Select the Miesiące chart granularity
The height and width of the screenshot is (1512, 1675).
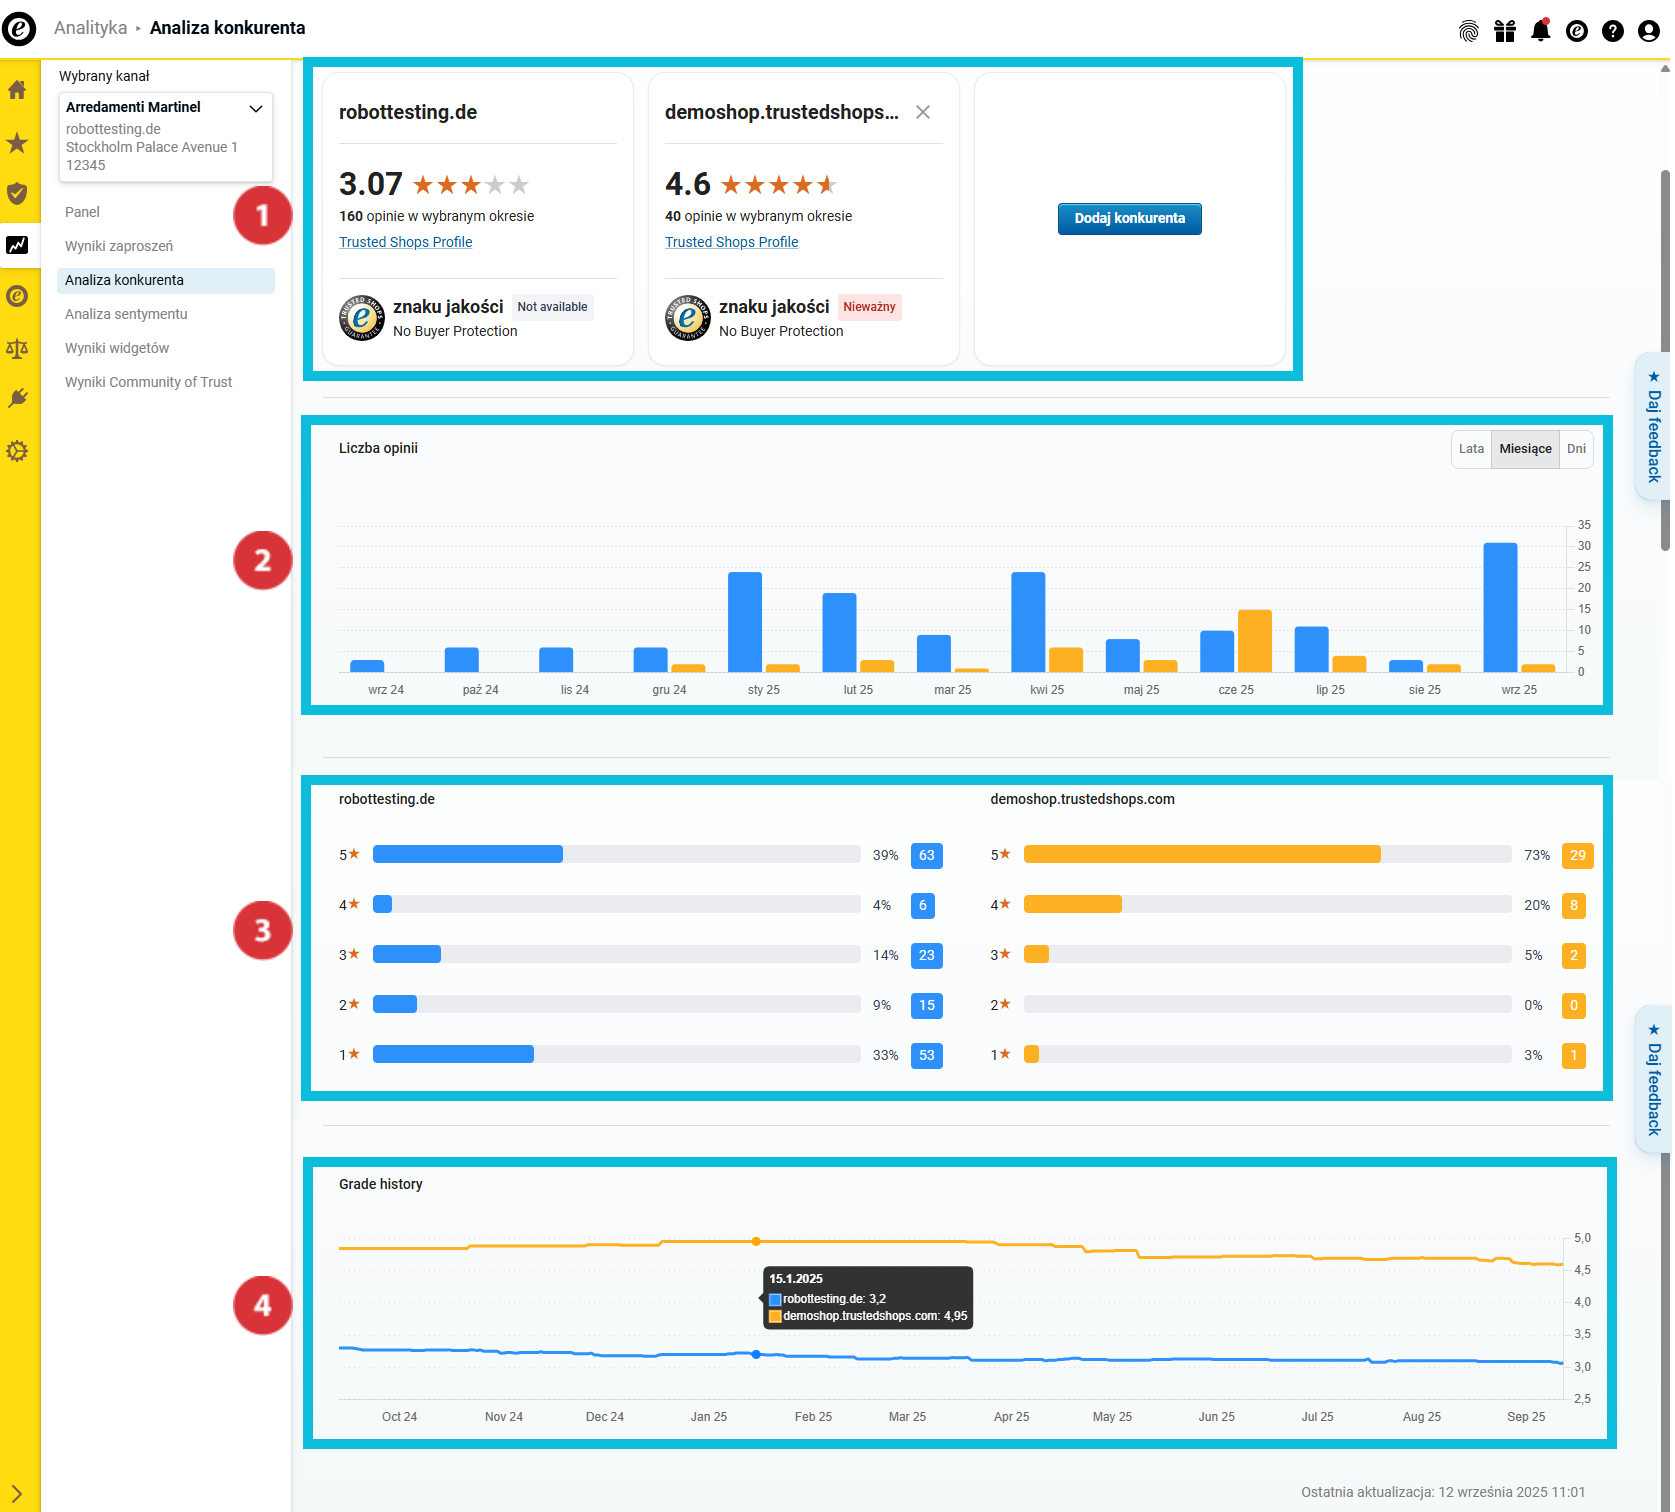click(1525, 449)
